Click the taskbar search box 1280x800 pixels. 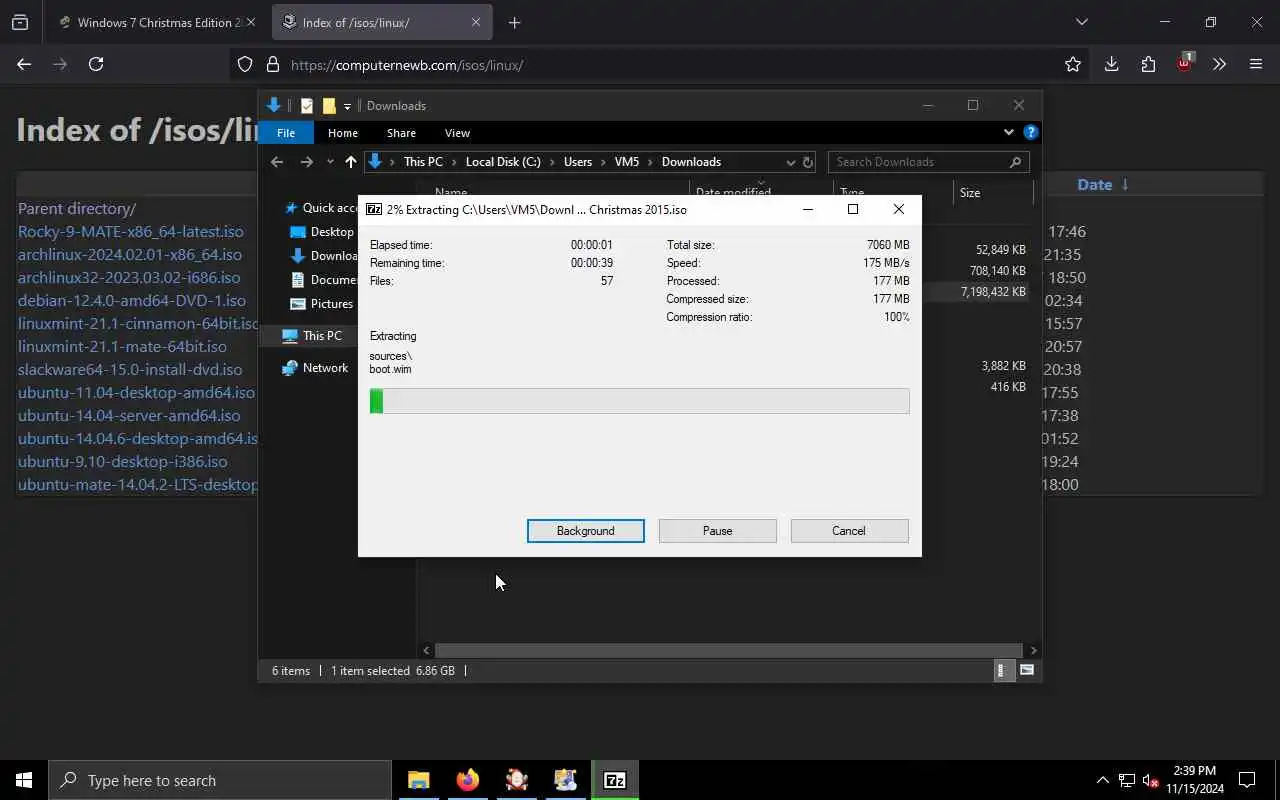point(220,780)
